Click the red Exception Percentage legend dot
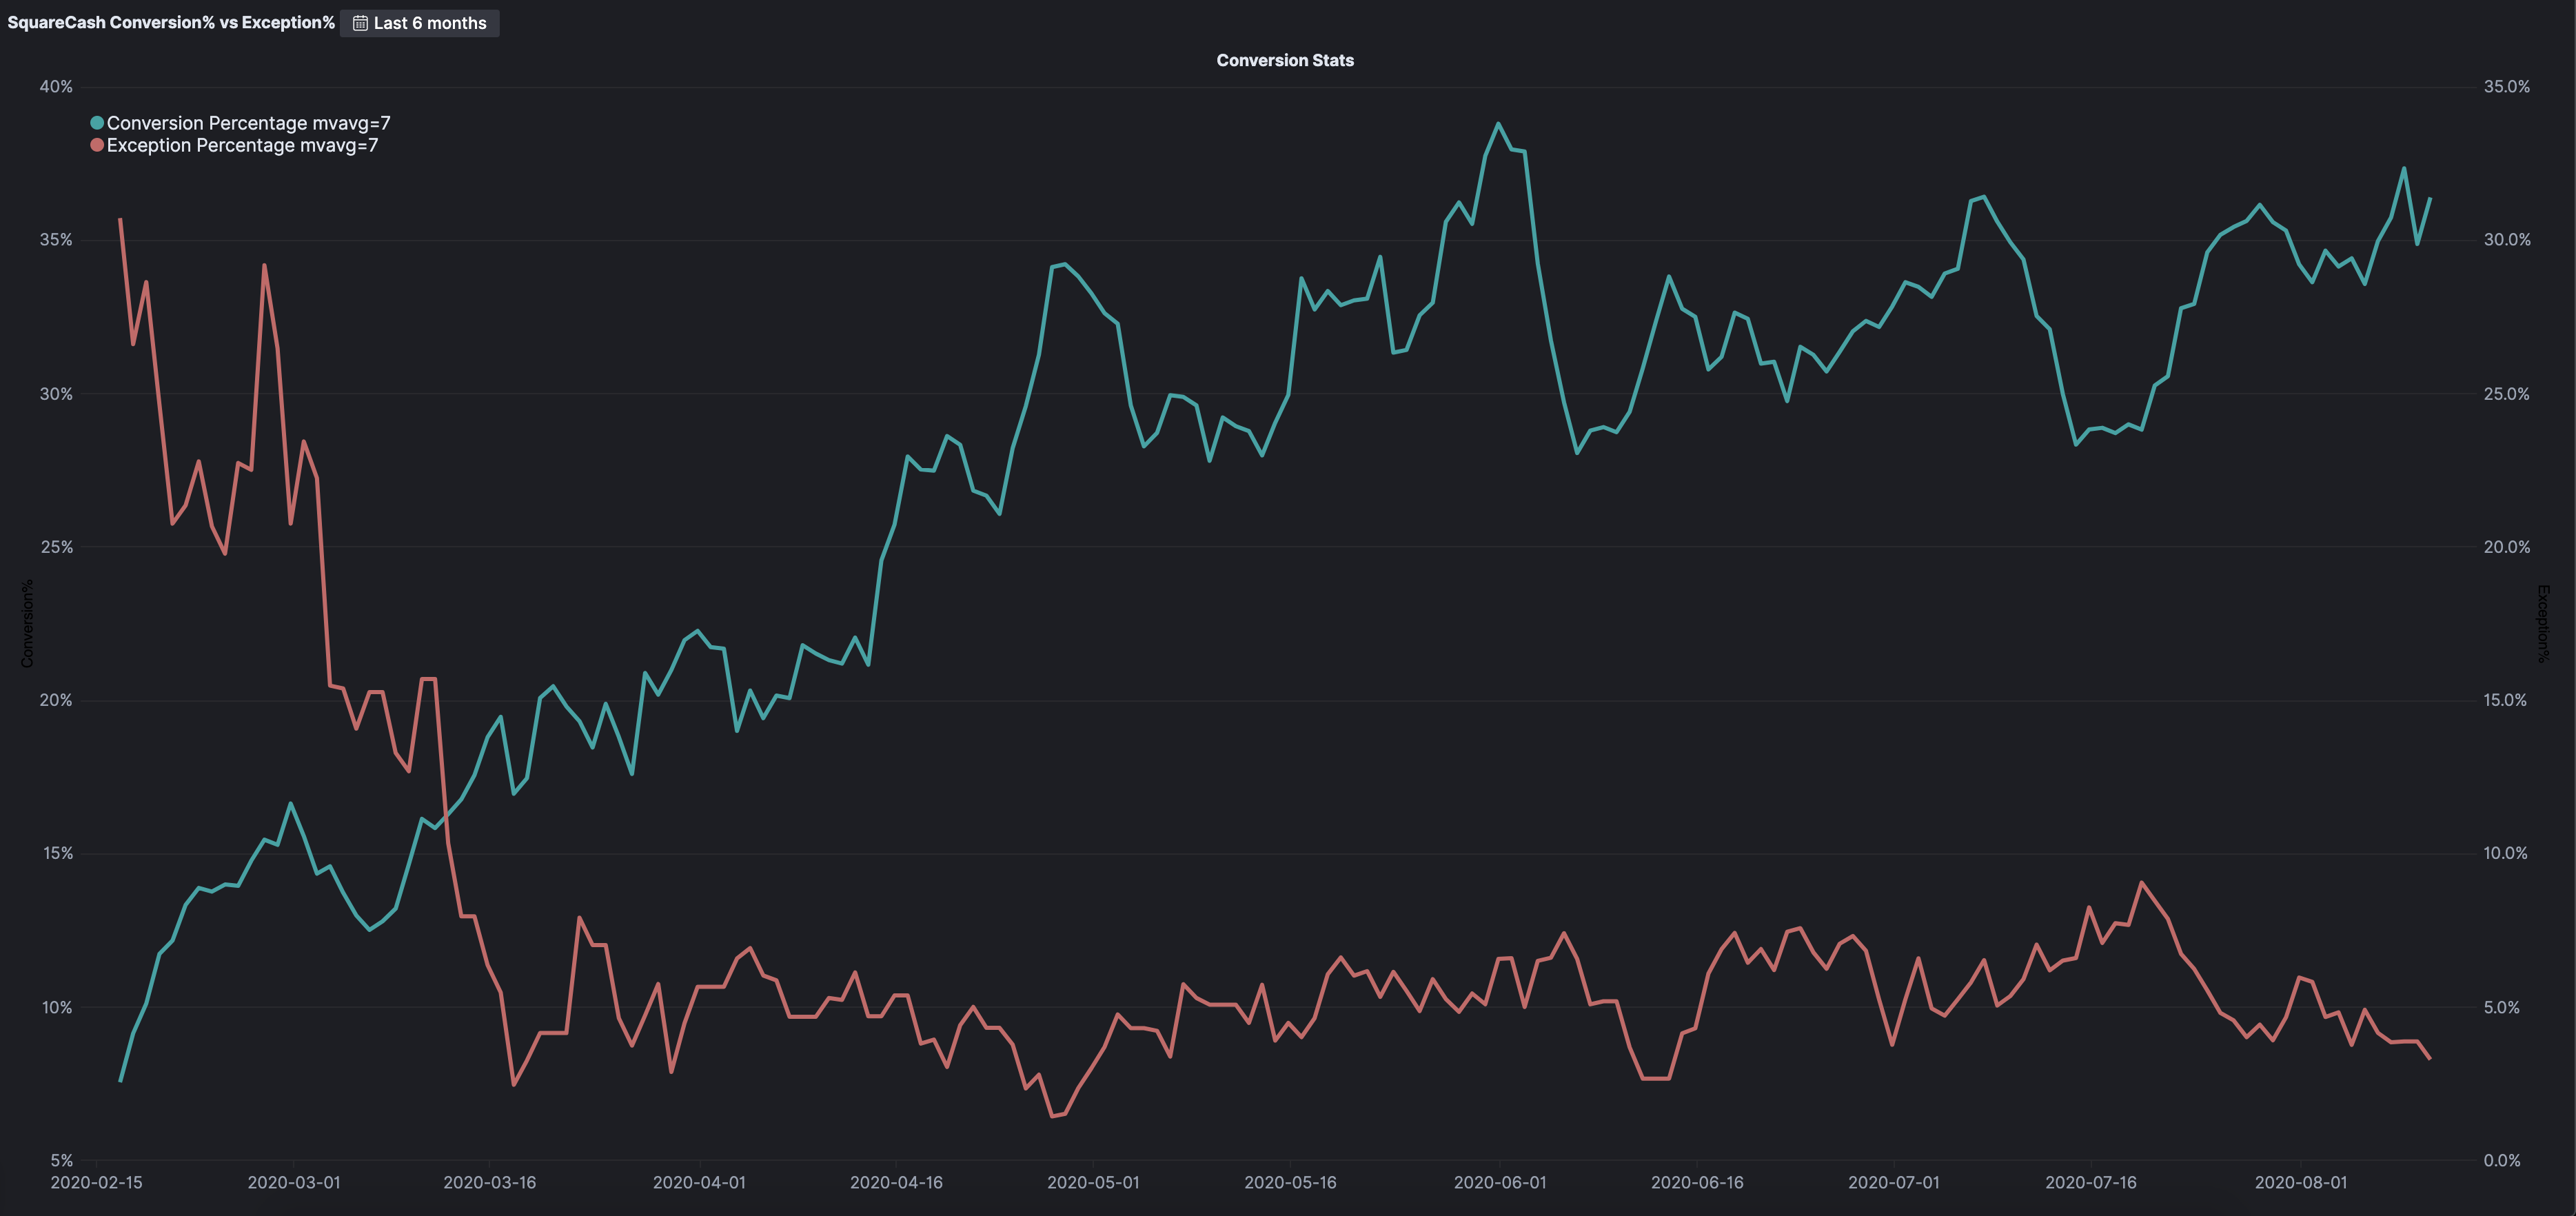The image size is (2576, 1216). click(97, 145)
